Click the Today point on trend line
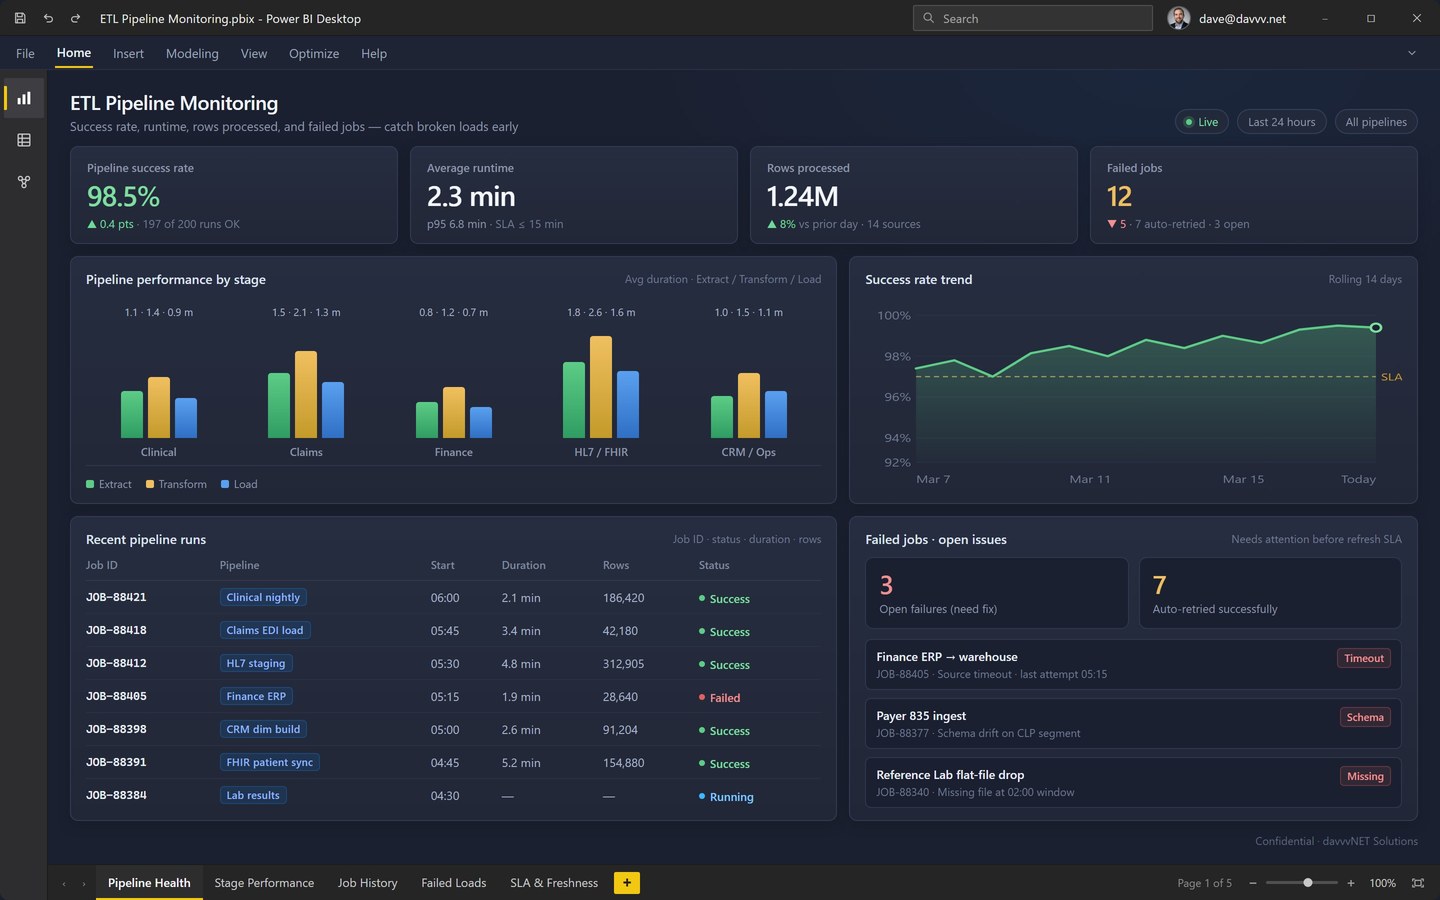 [x=1376, y=328]
